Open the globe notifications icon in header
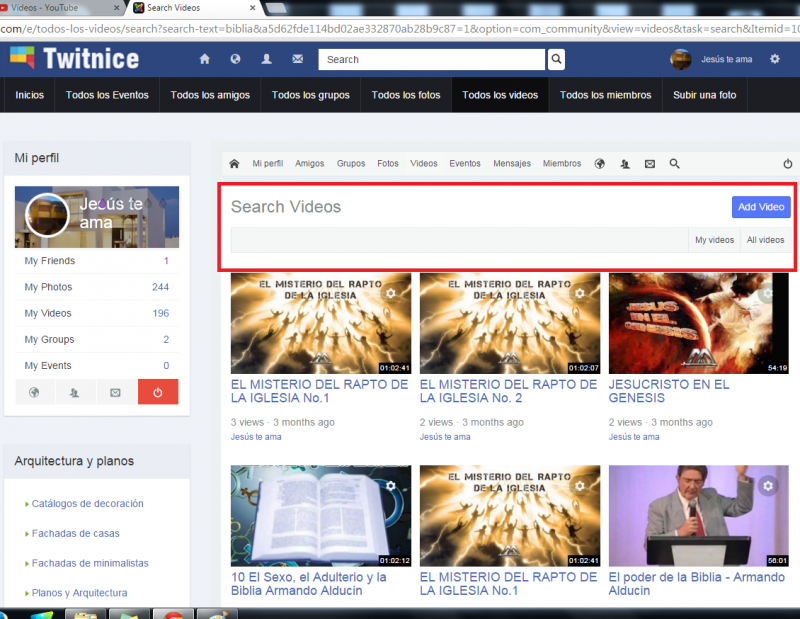800x619 pixels. [235, 59]
